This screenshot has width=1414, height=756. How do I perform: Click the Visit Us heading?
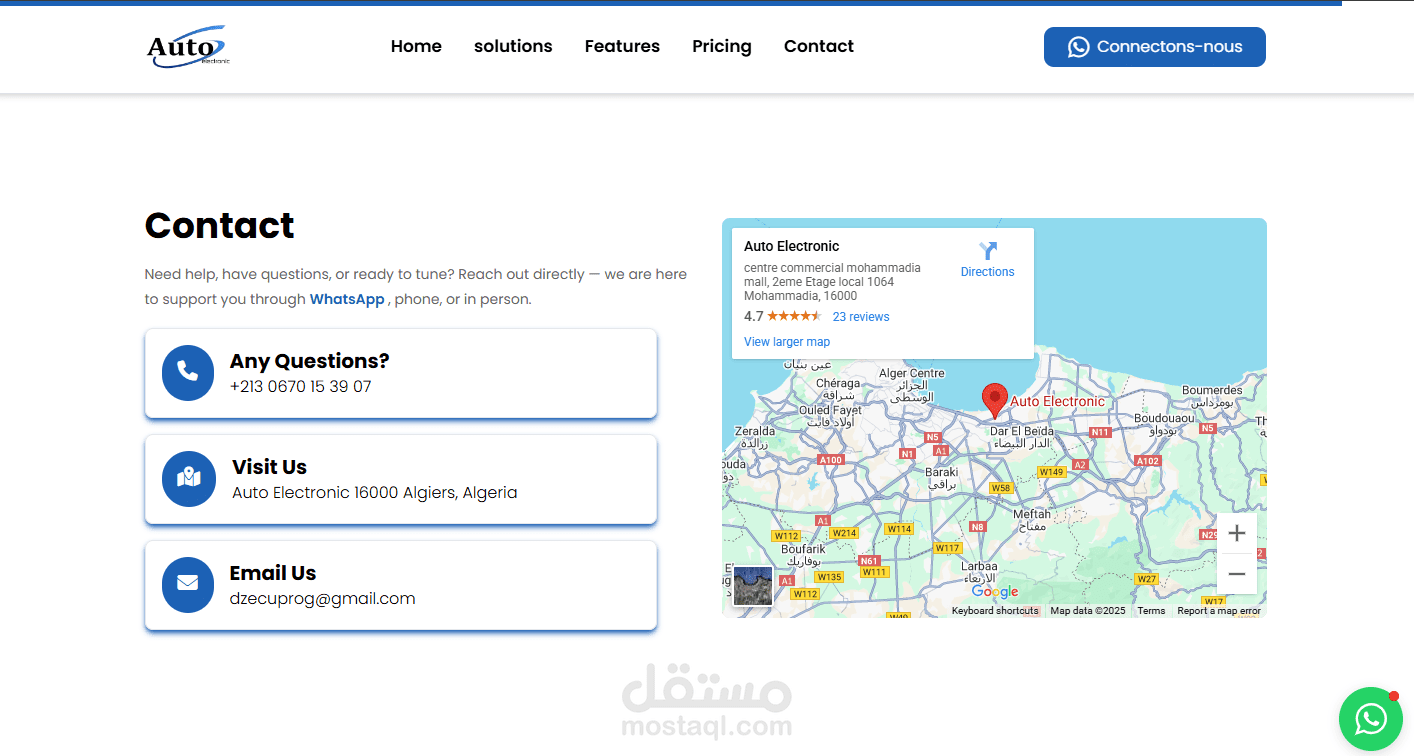(269, 467)
